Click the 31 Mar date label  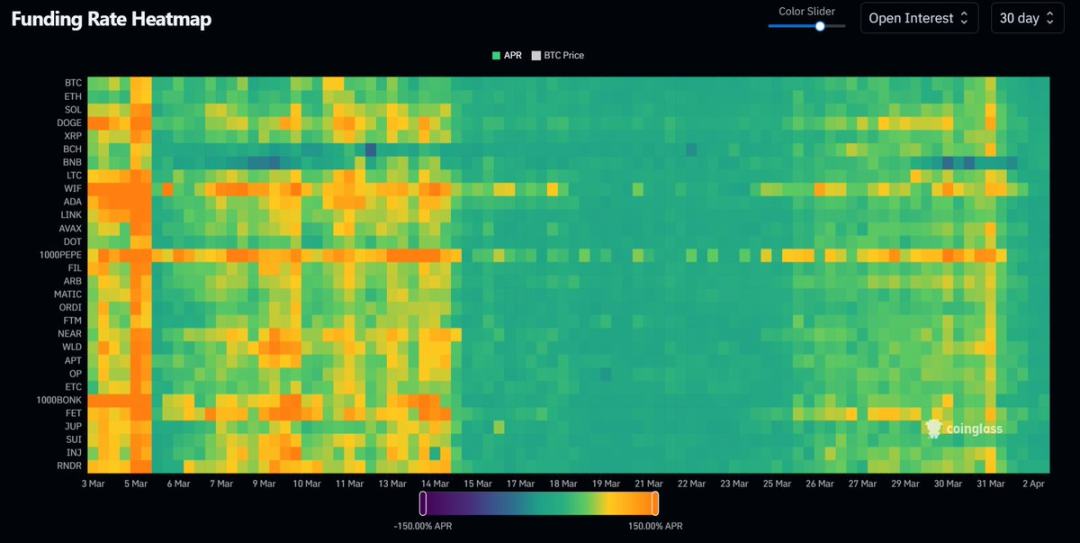[990, 484]
